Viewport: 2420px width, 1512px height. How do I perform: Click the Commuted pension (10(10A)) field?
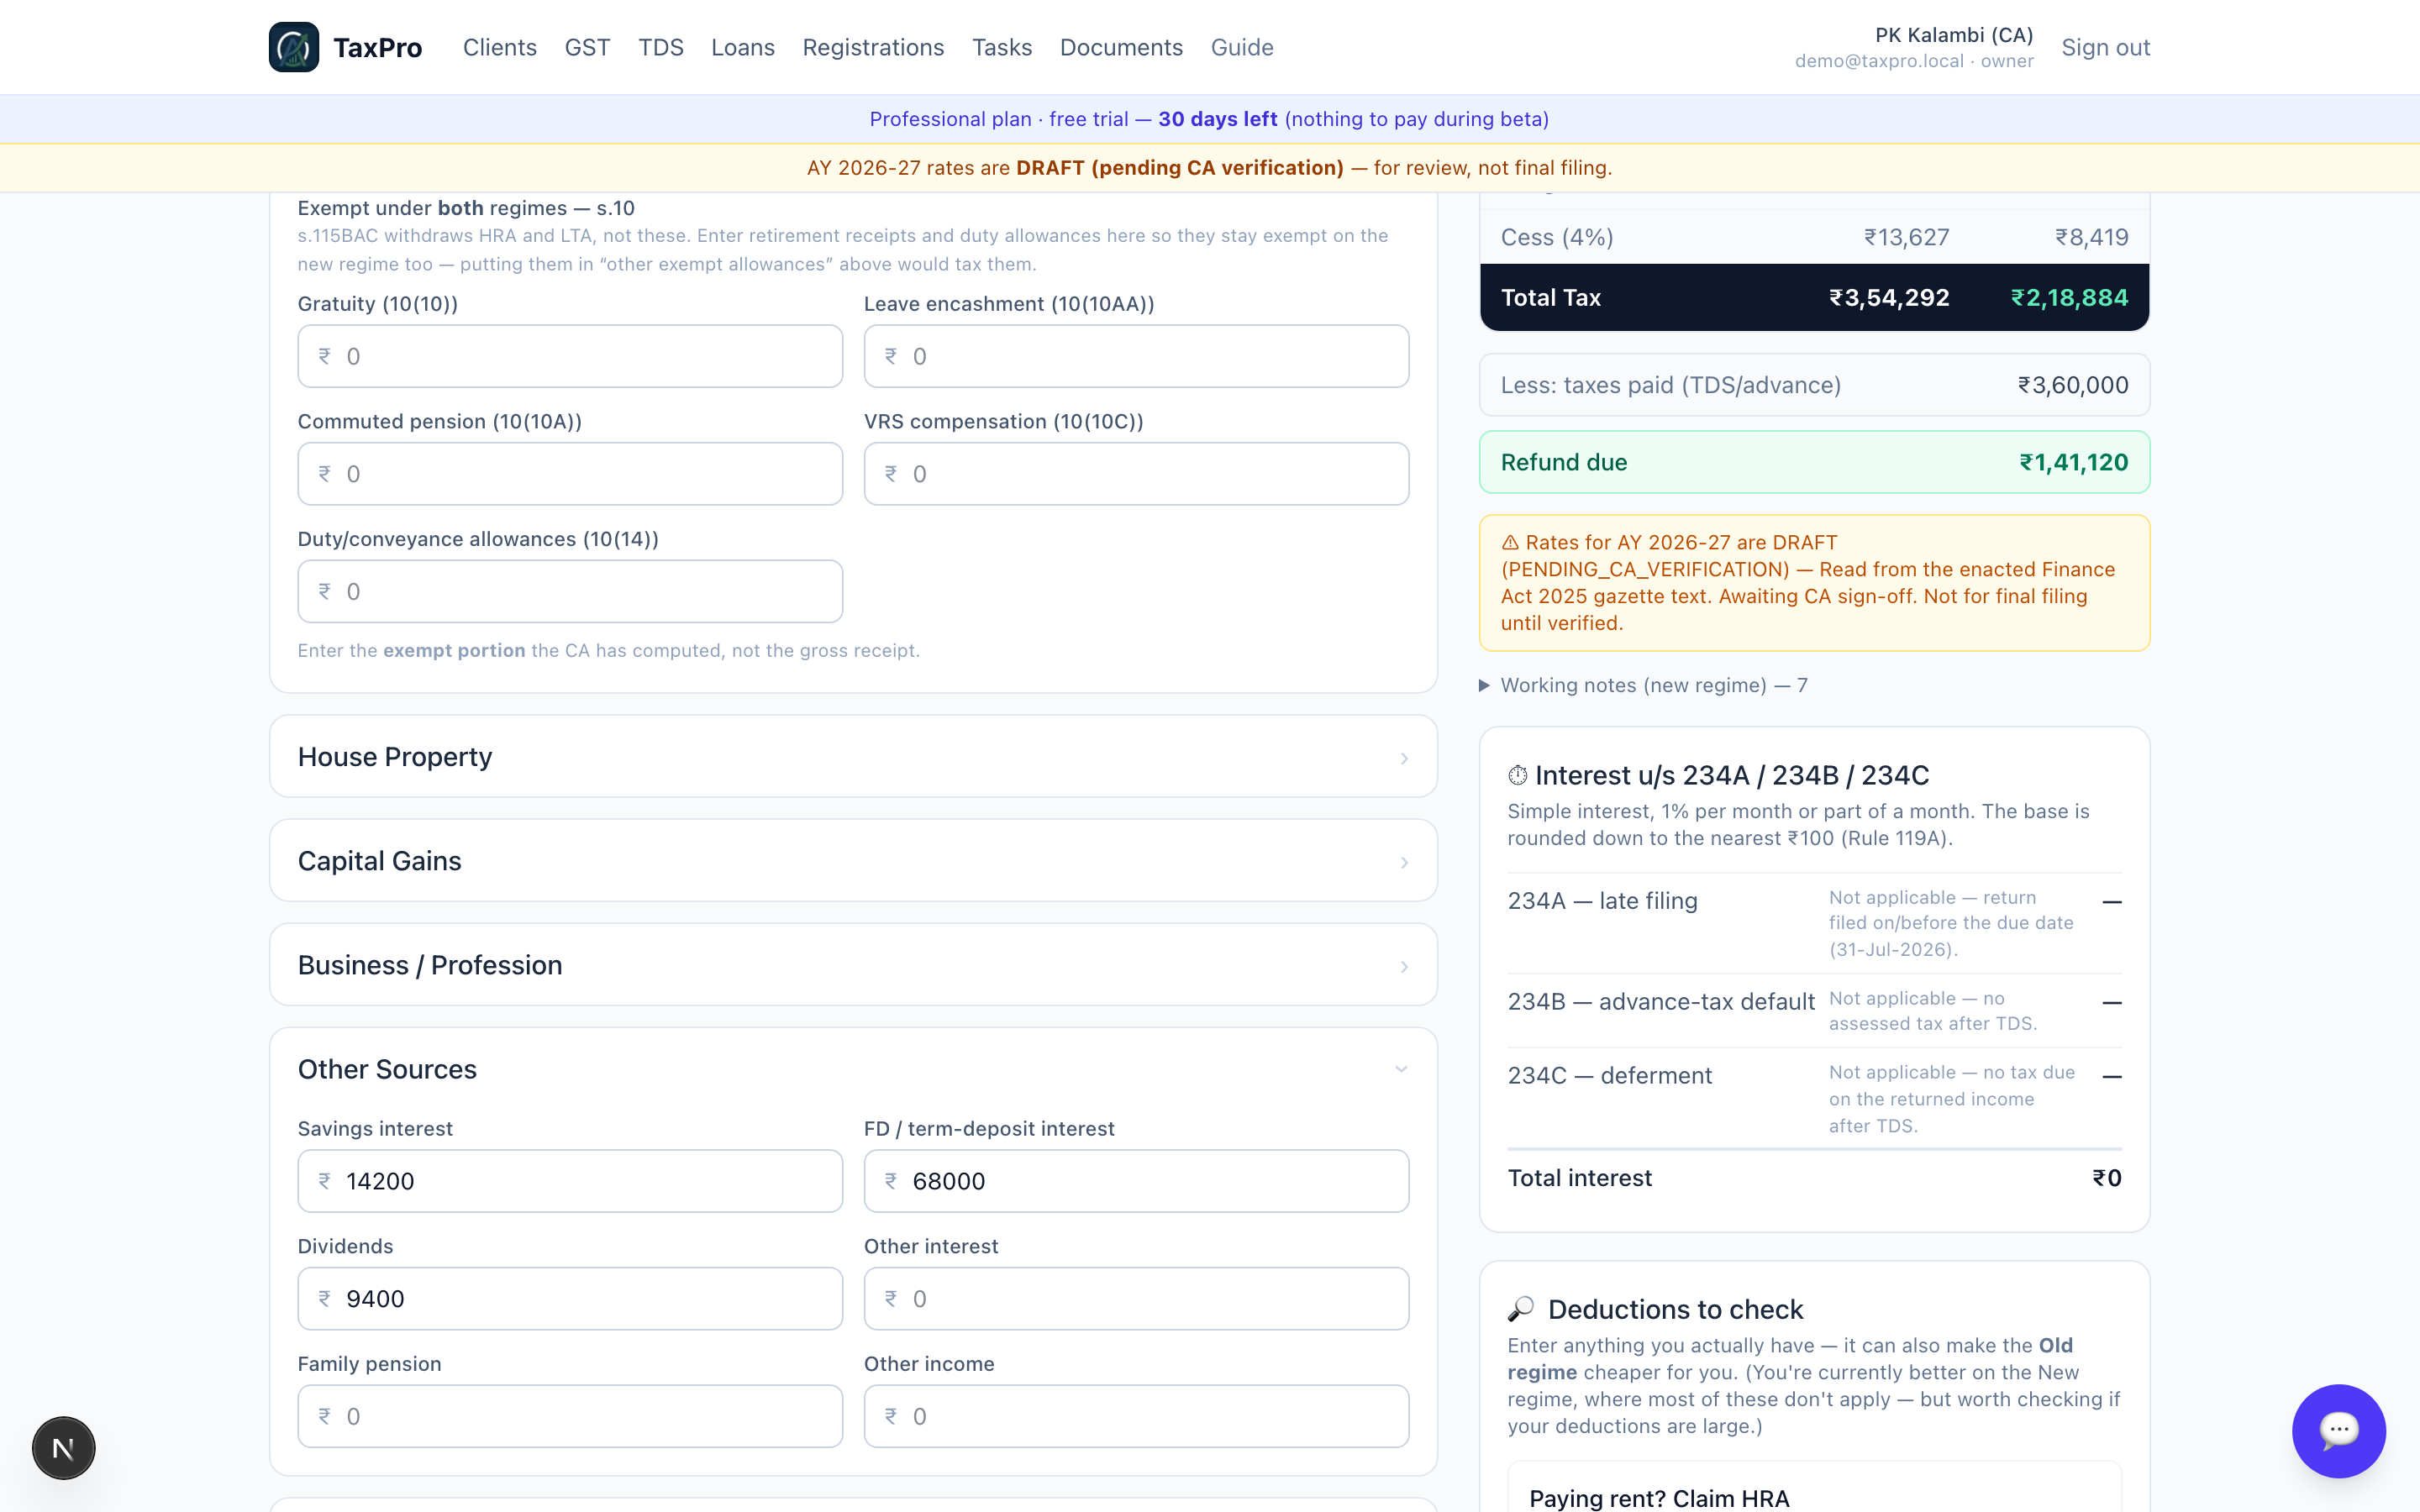[x=570, y=474]
